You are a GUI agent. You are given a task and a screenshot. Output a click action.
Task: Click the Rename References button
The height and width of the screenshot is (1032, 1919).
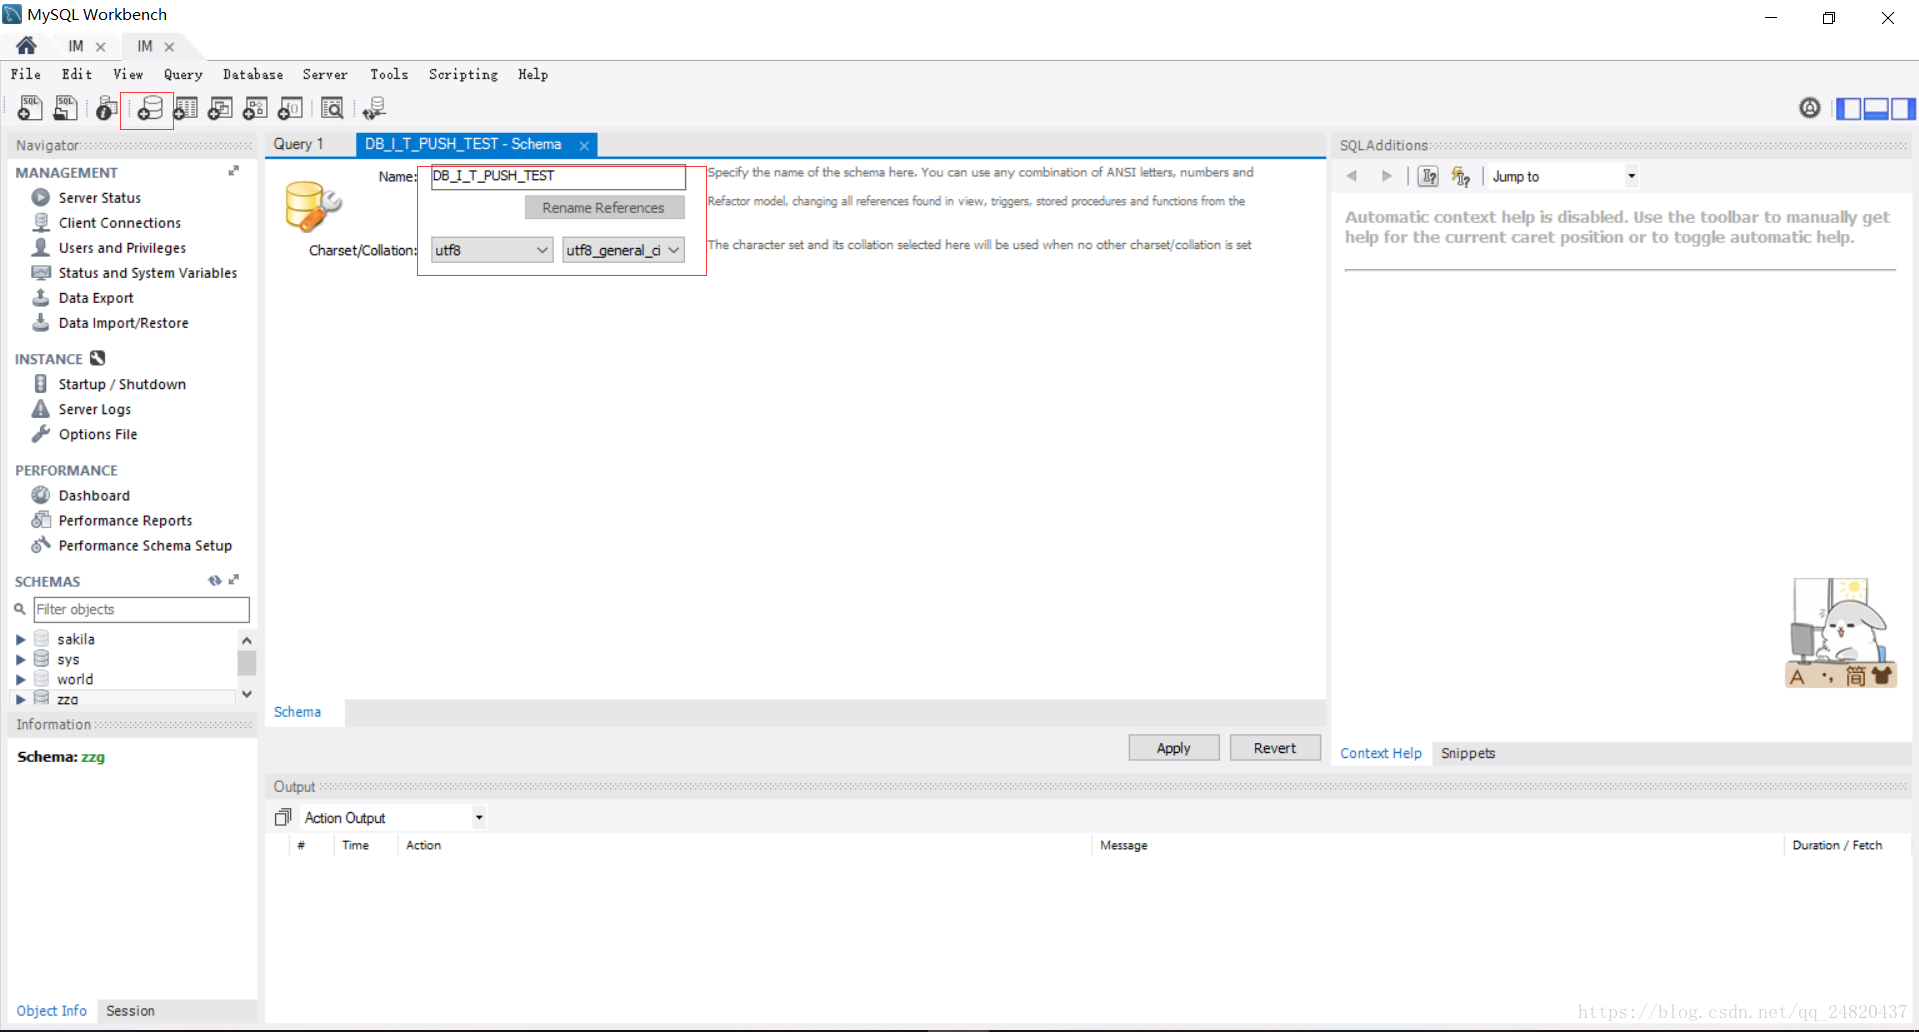click(x=604, y=207)
